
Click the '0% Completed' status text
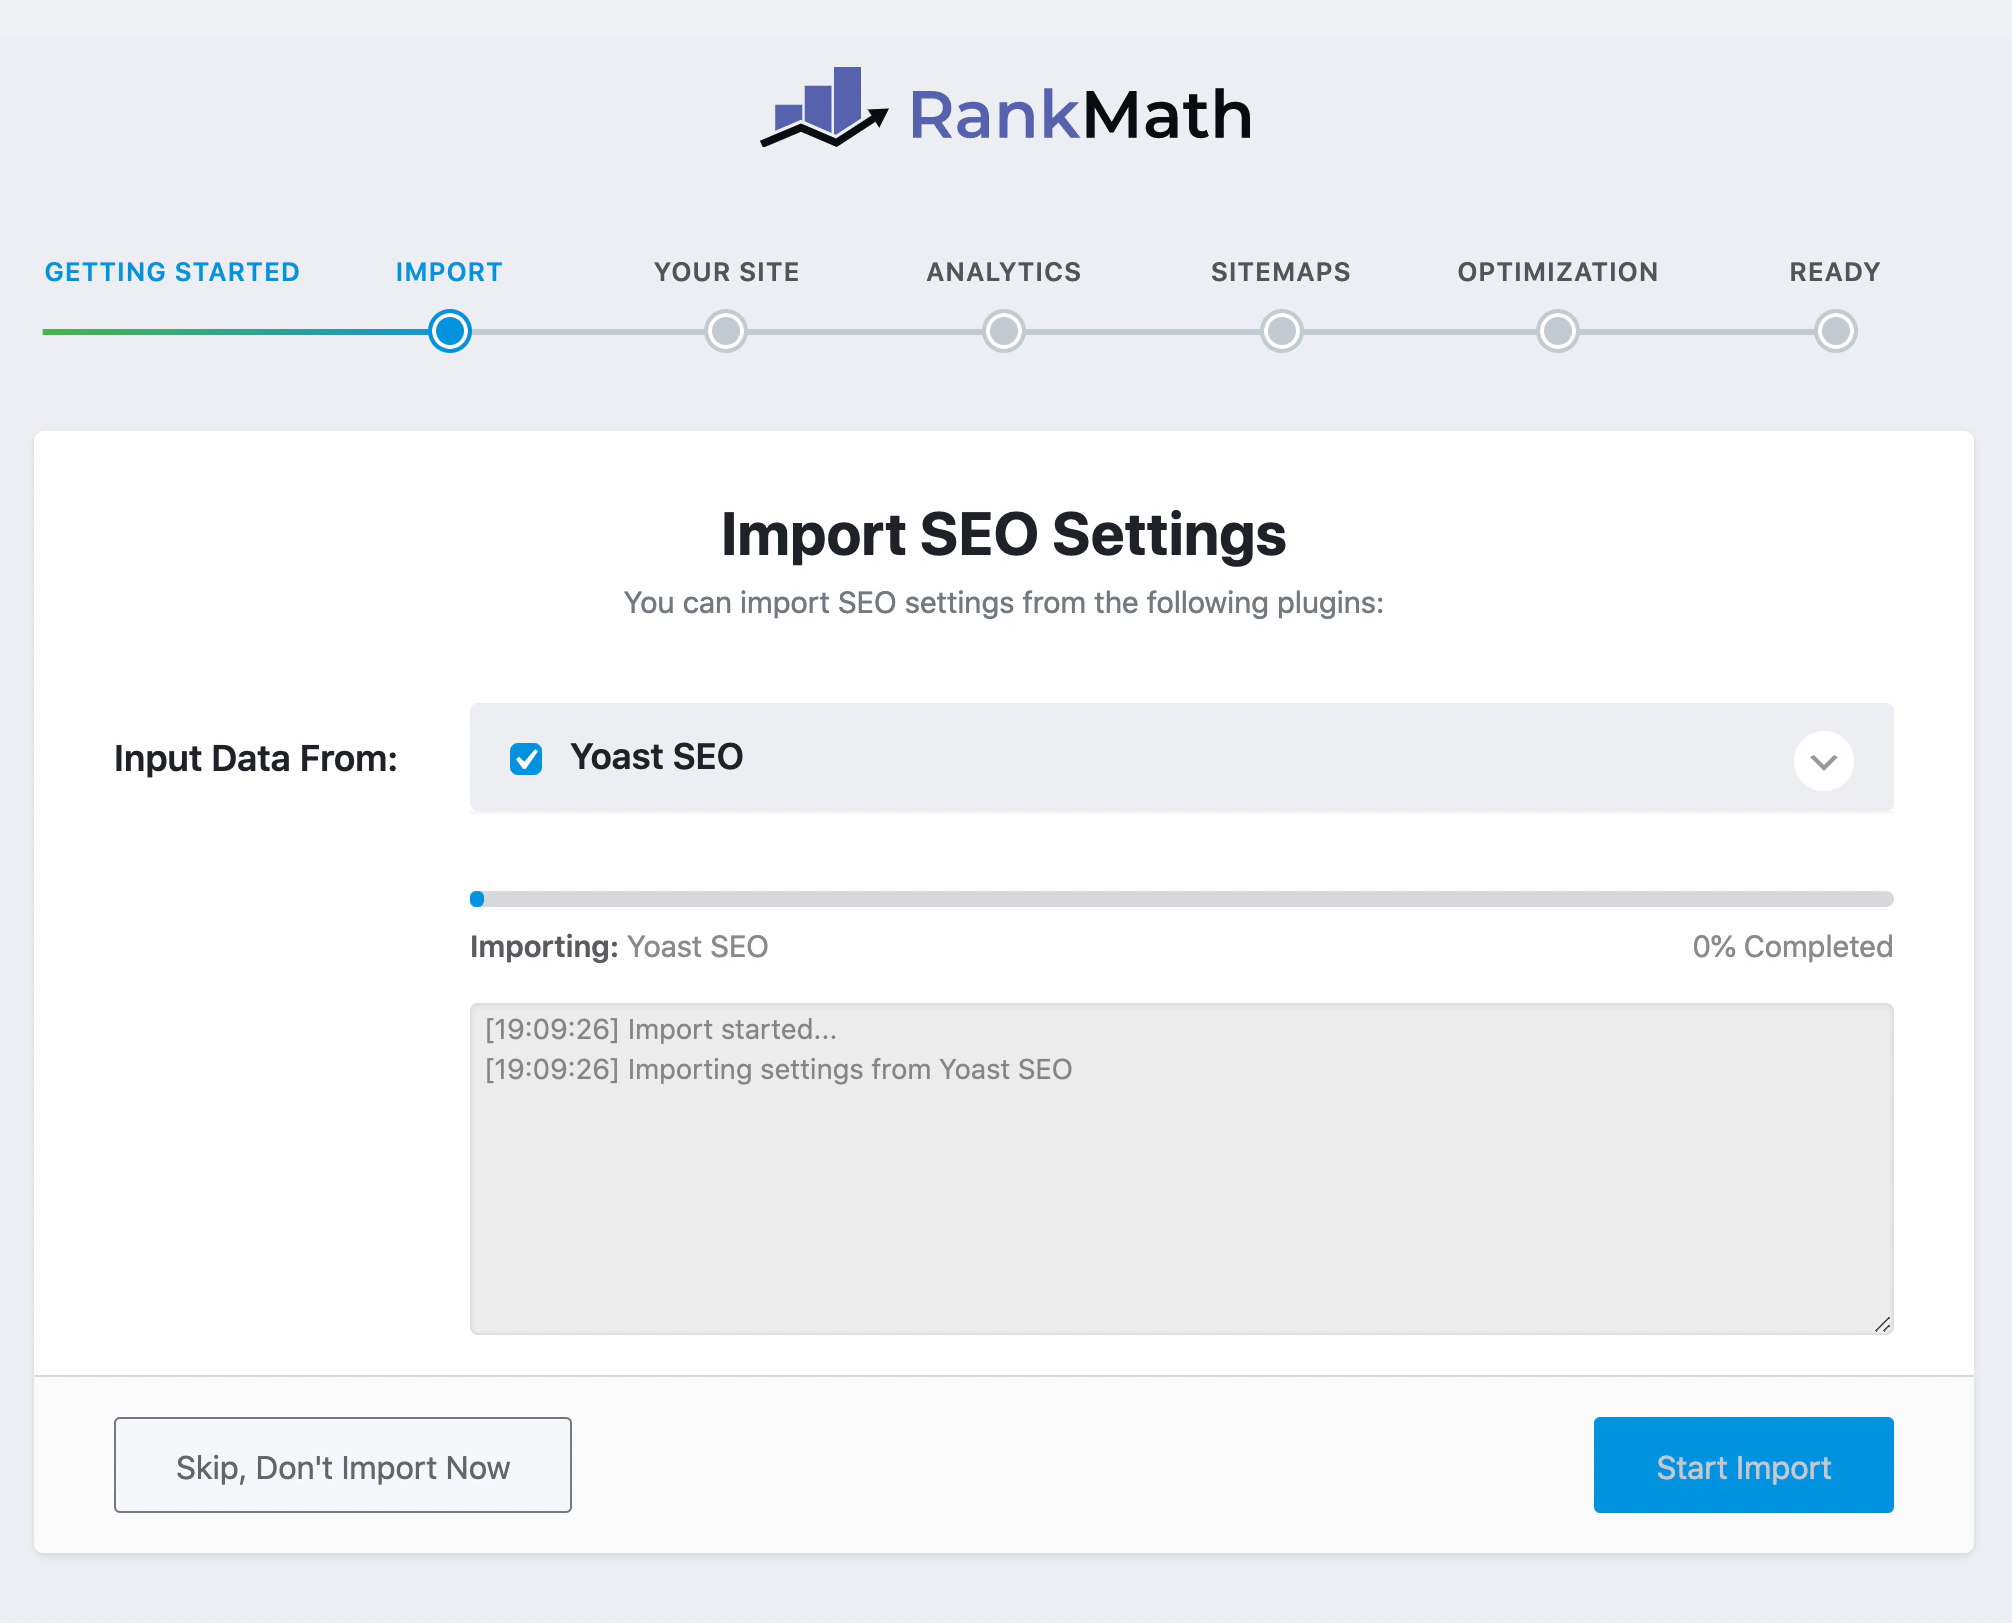click(1793, 946)
